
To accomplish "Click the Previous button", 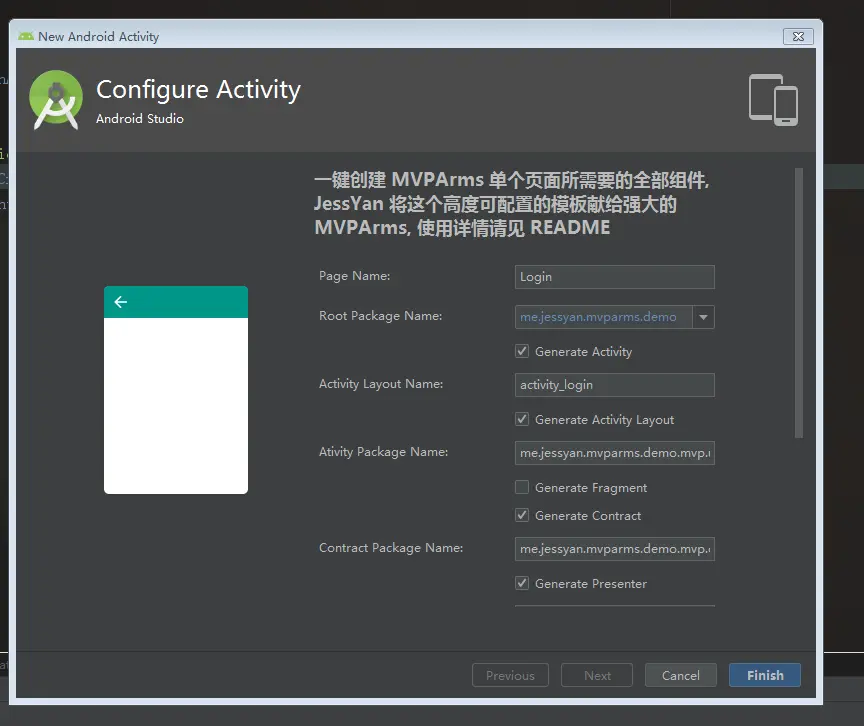I will [x=510, y=675].
